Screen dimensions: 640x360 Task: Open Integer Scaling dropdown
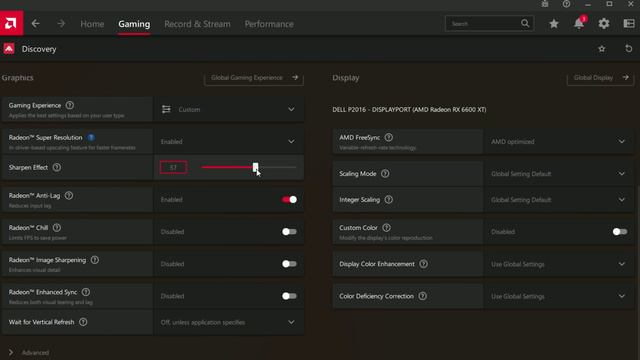(x=559, y=200)
